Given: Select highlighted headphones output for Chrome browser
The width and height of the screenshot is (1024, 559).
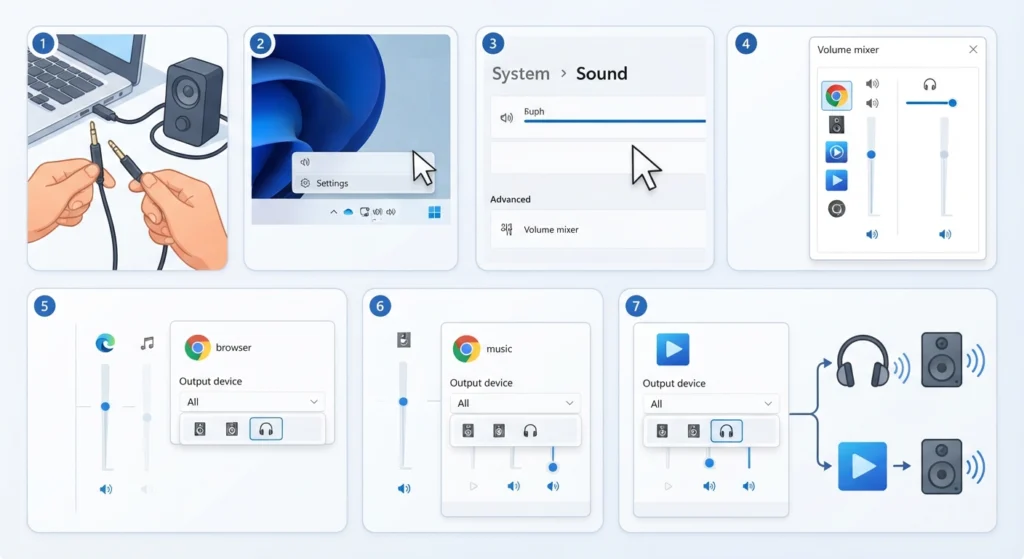Looking at the screenshot, I should click(266, 429).
